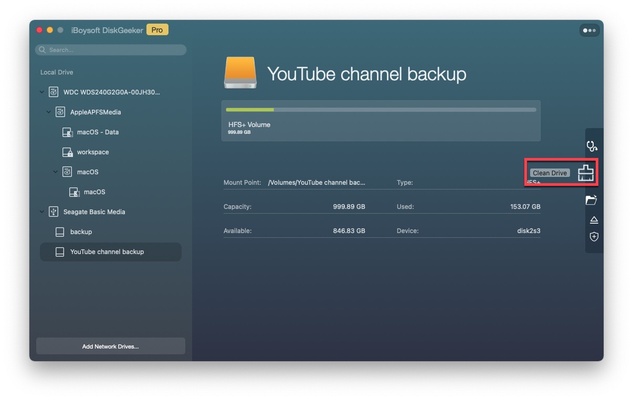Click the open folder icon in right toolbar
Viewport: 633px width, 400px height.
[592, 200]
